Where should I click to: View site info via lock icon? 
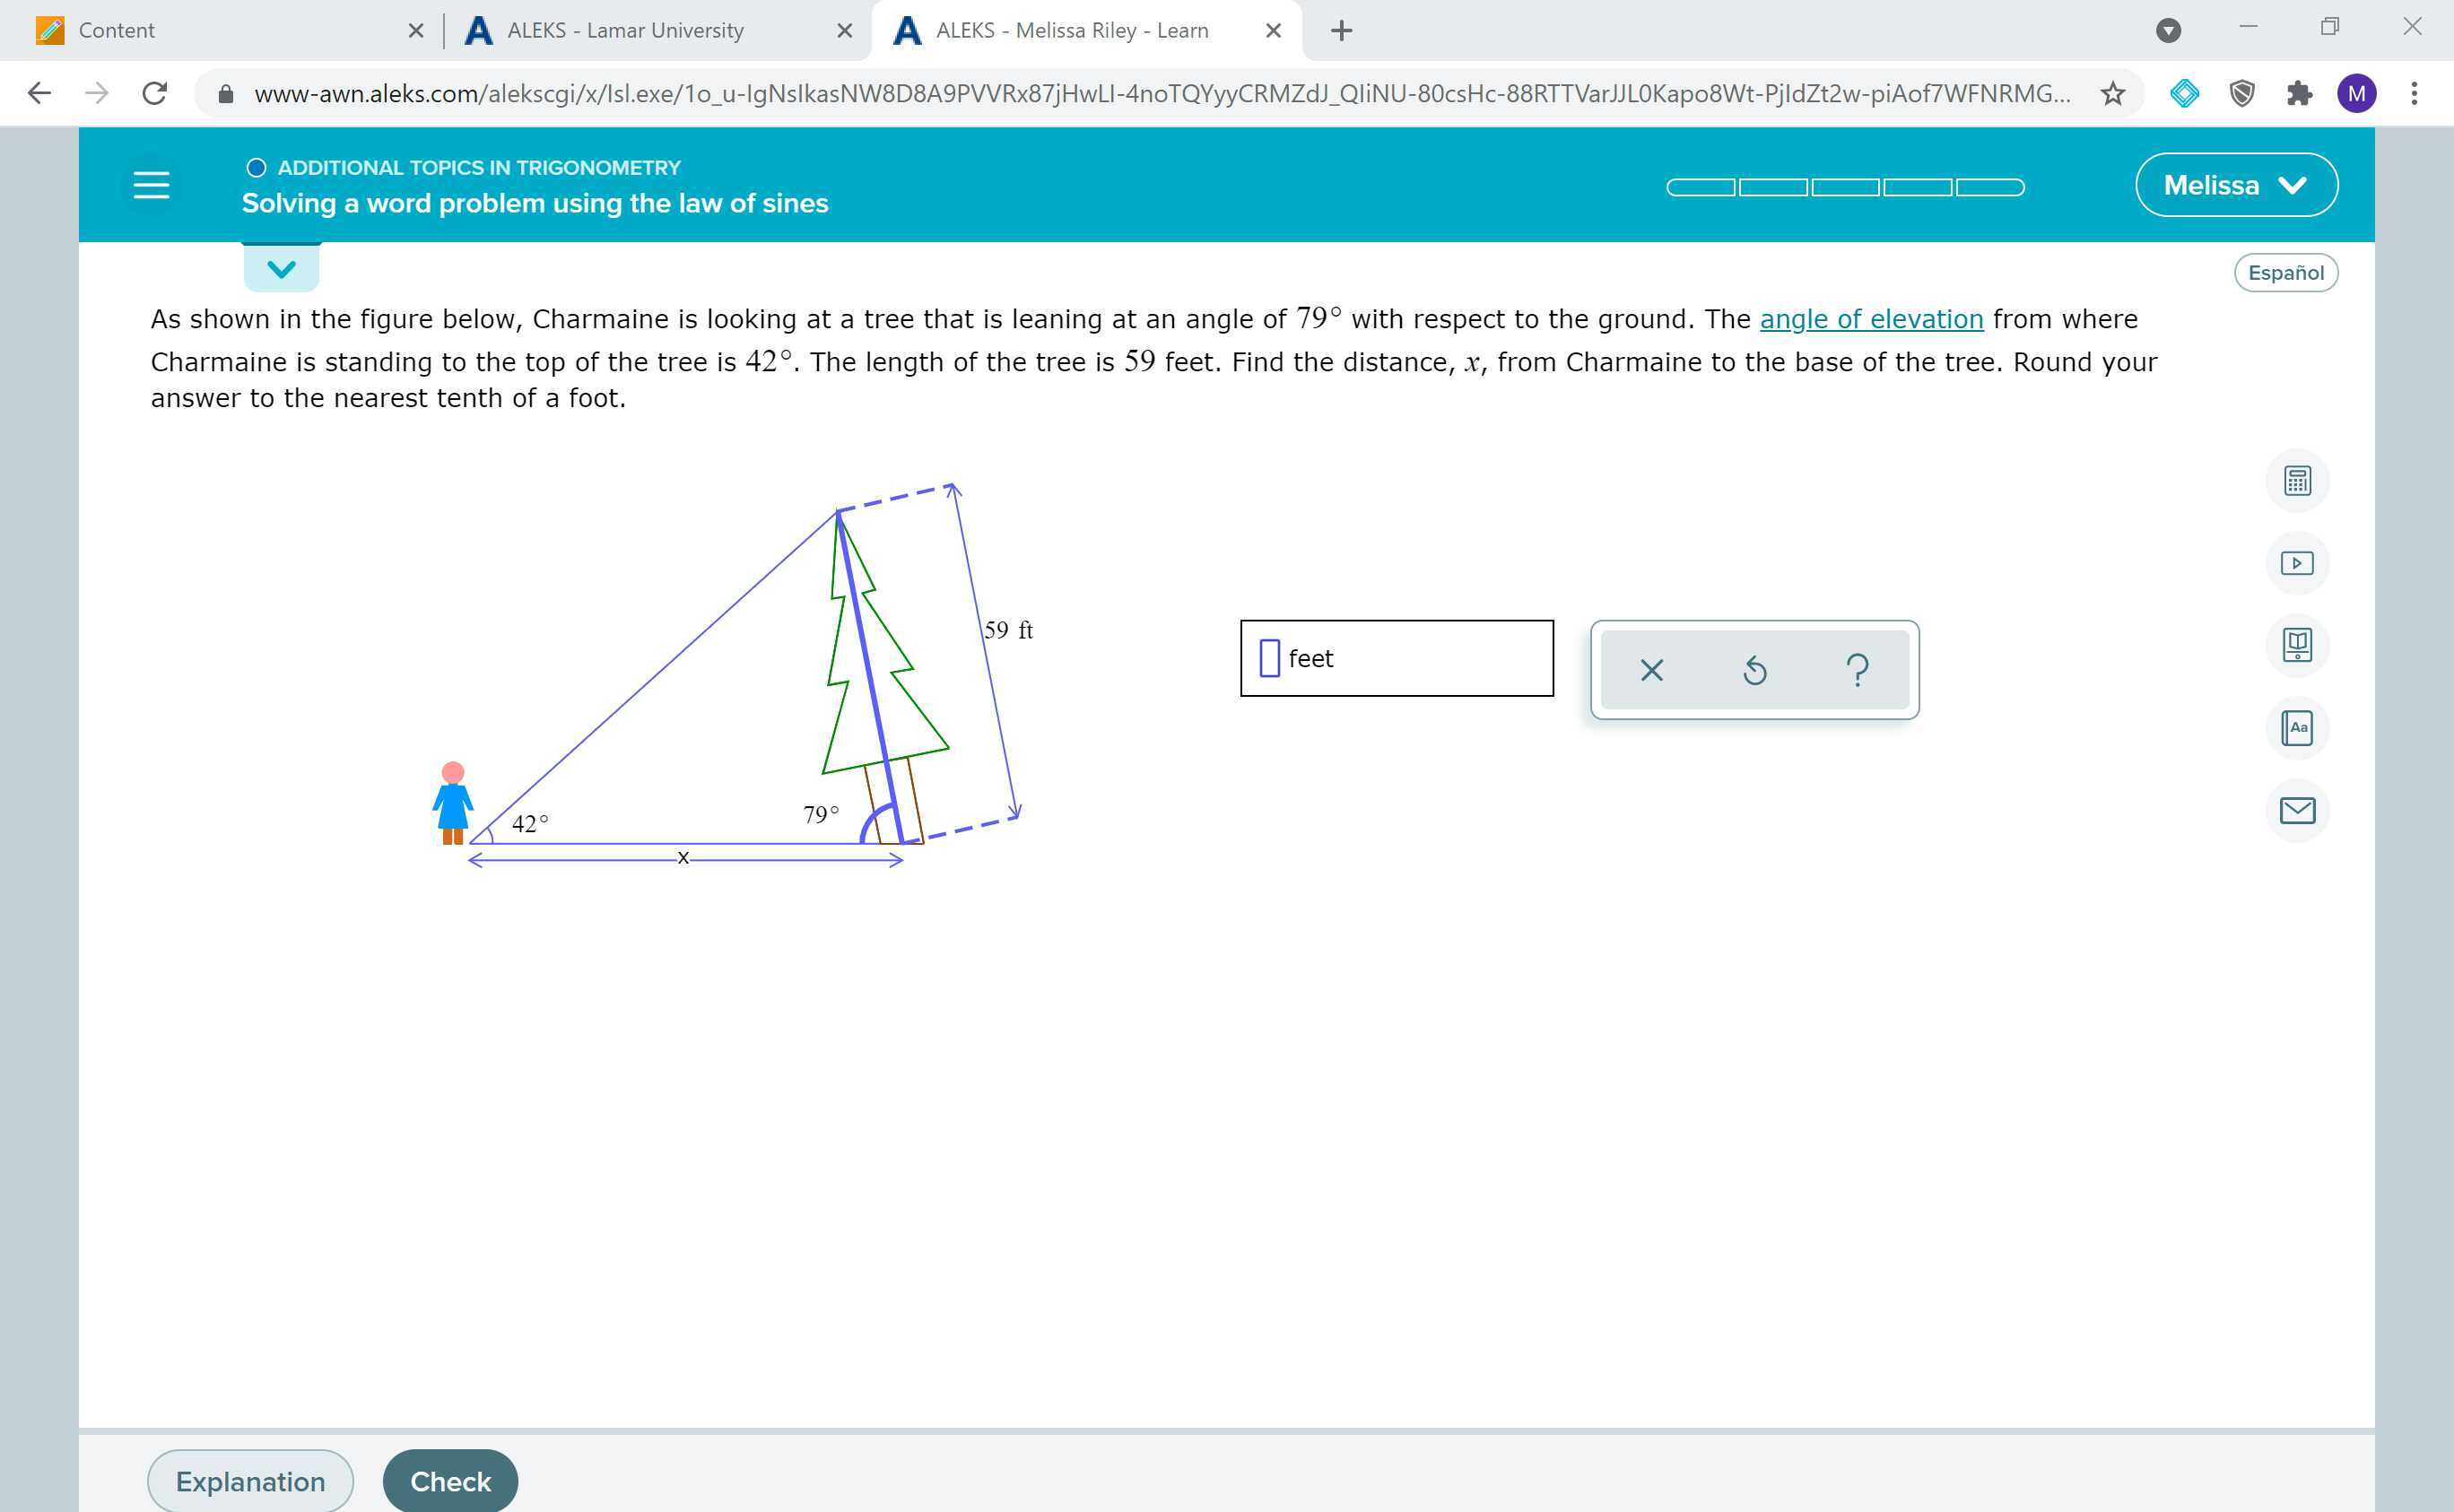(226, 94)
